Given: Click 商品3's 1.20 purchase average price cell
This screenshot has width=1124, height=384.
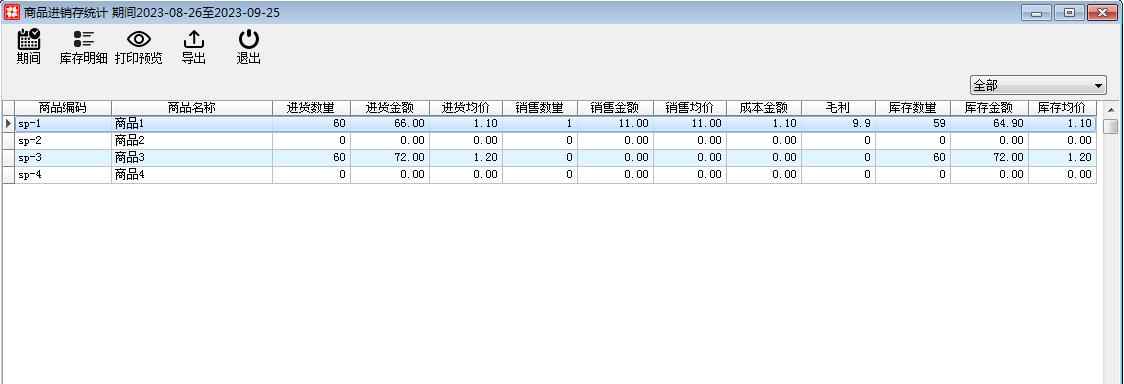Looking at the screenshot, I should tap(466, 158).
